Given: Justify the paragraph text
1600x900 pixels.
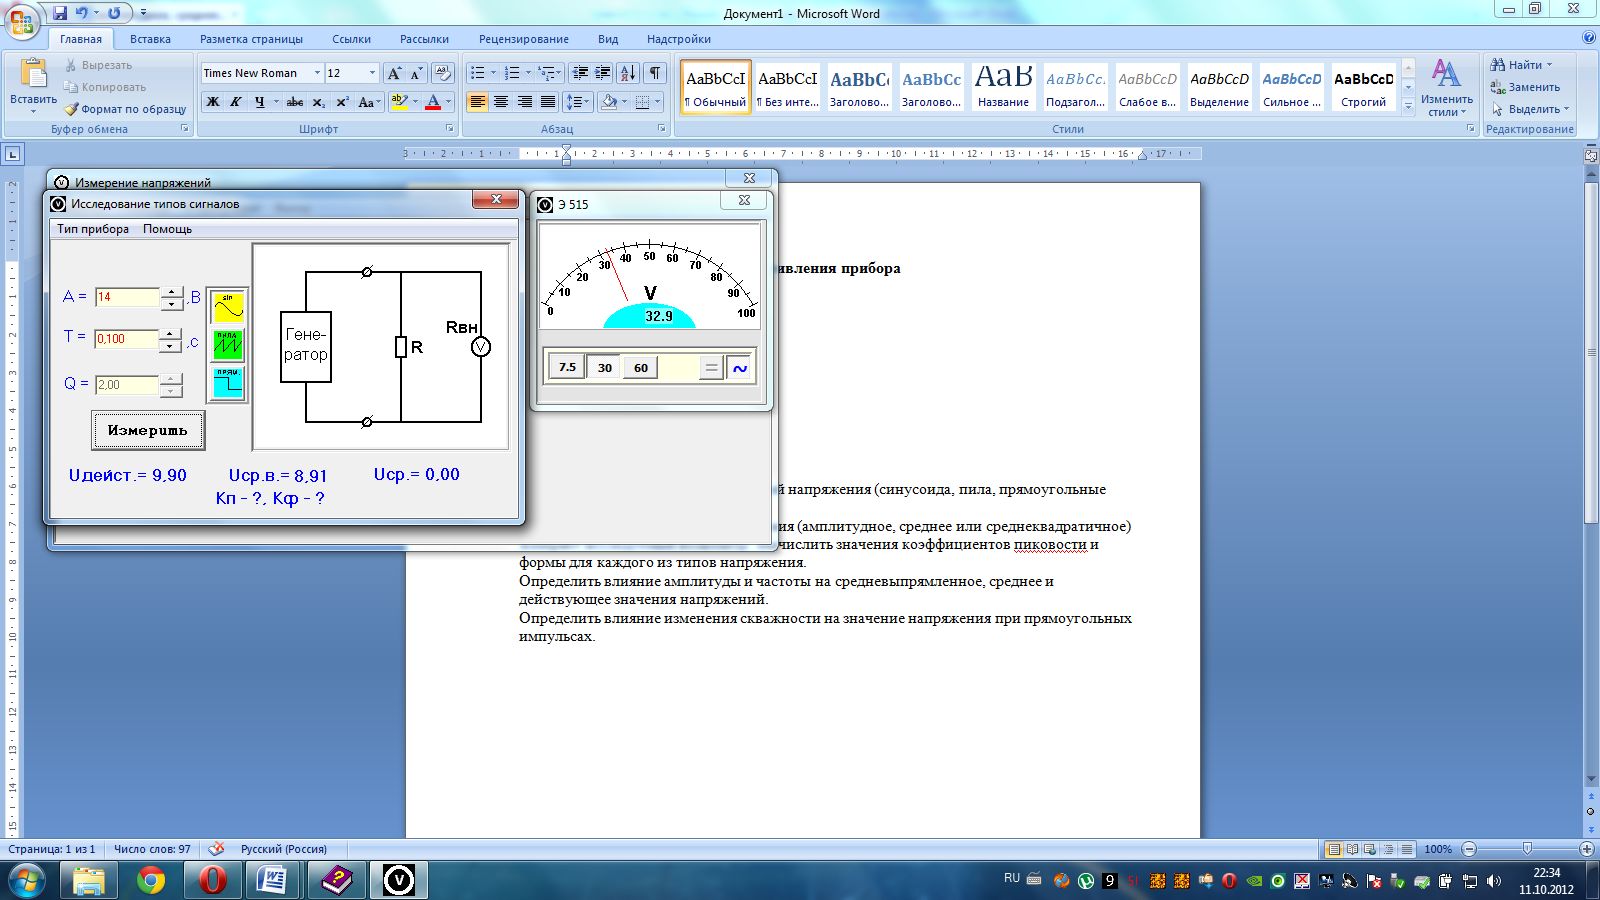Looking at the screenshot, I should point(548,102).
